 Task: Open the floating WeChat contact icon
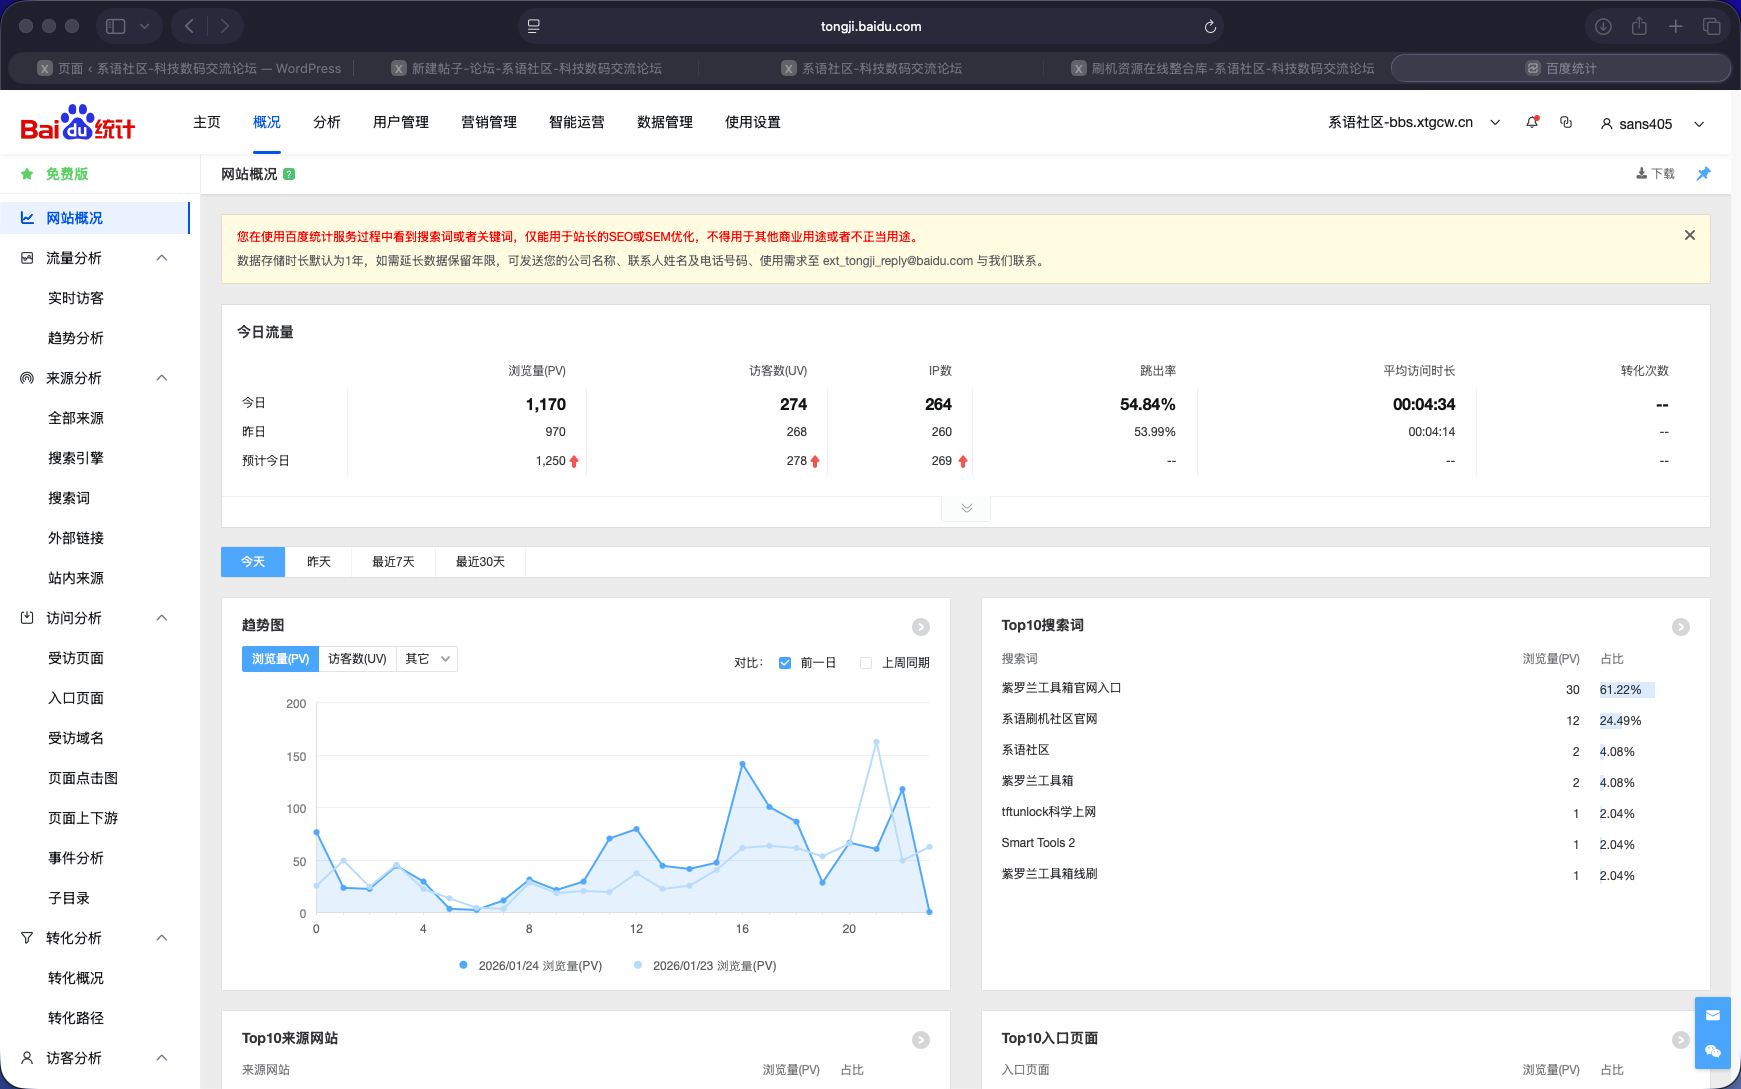[x=1712, y=1051]
